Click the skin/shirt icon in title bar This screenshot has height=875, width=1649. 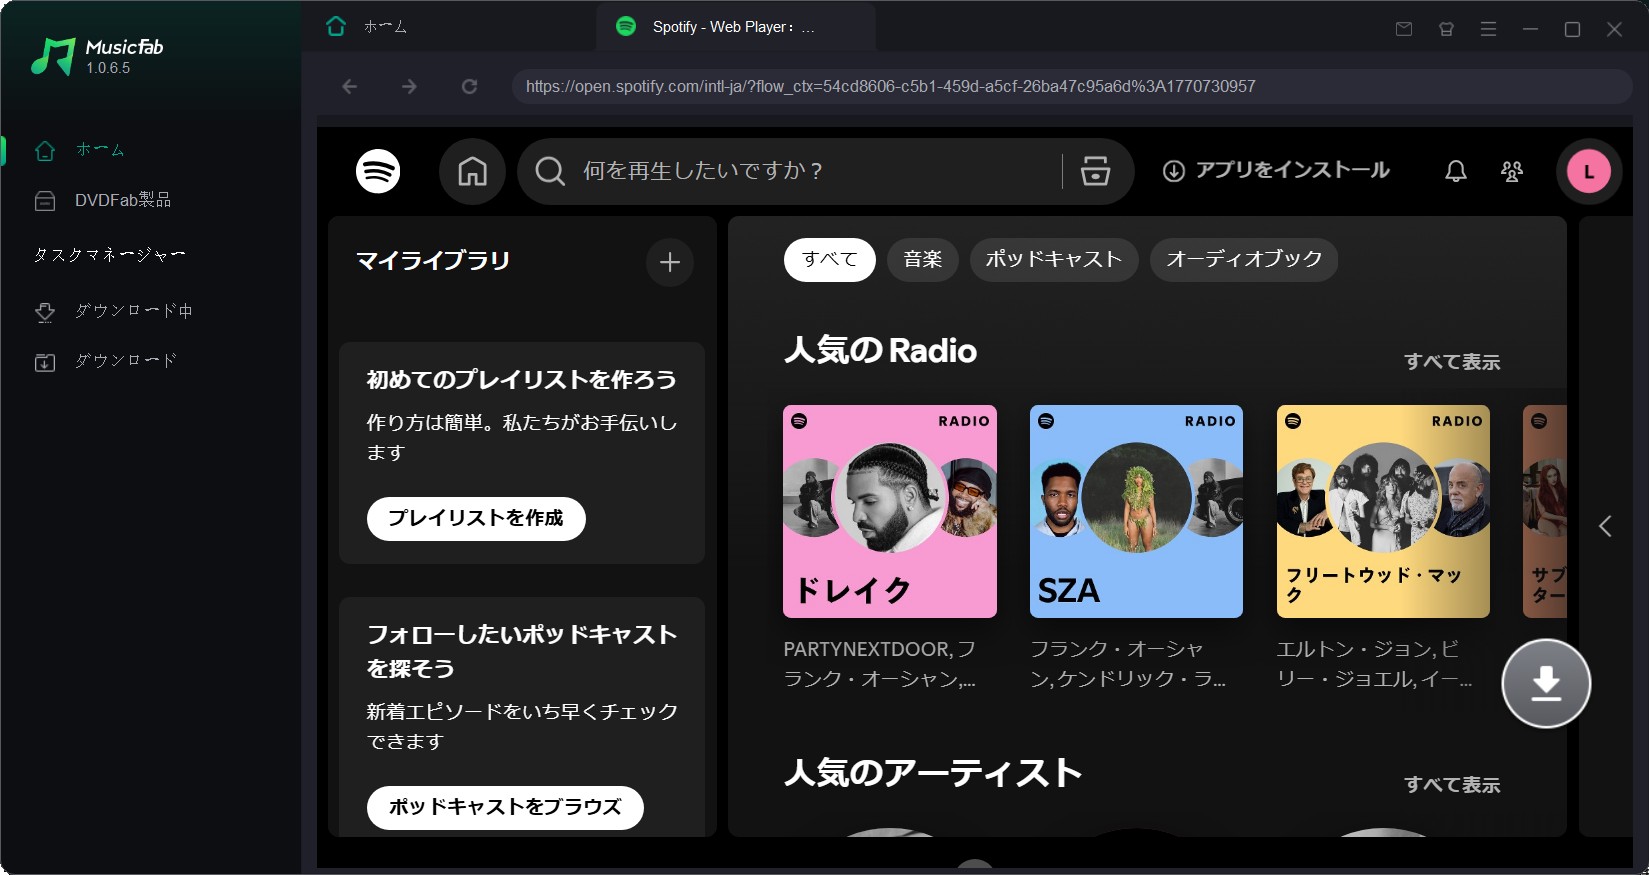click(x=1446, y=29)
